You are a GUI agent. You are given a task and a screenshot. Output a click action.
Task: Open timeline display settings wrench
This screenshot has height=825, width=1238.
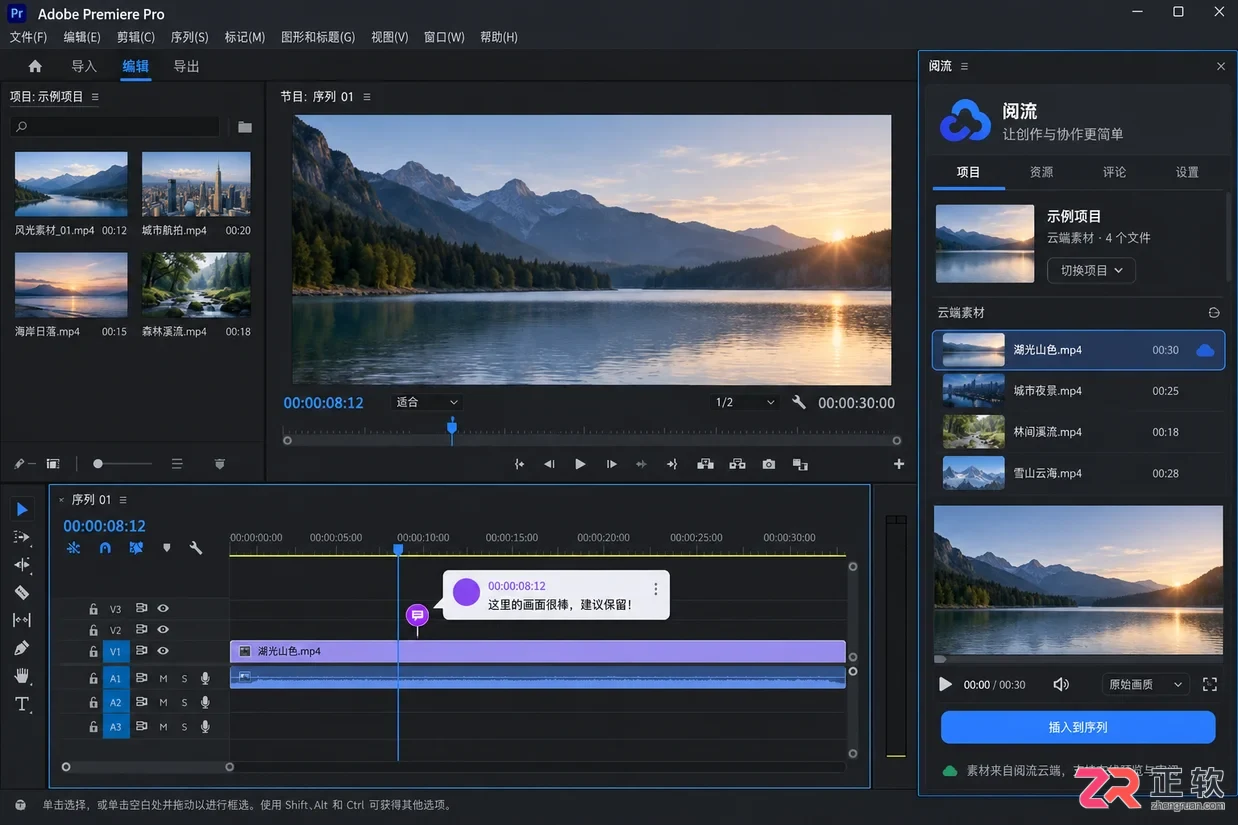coord(196,548)
